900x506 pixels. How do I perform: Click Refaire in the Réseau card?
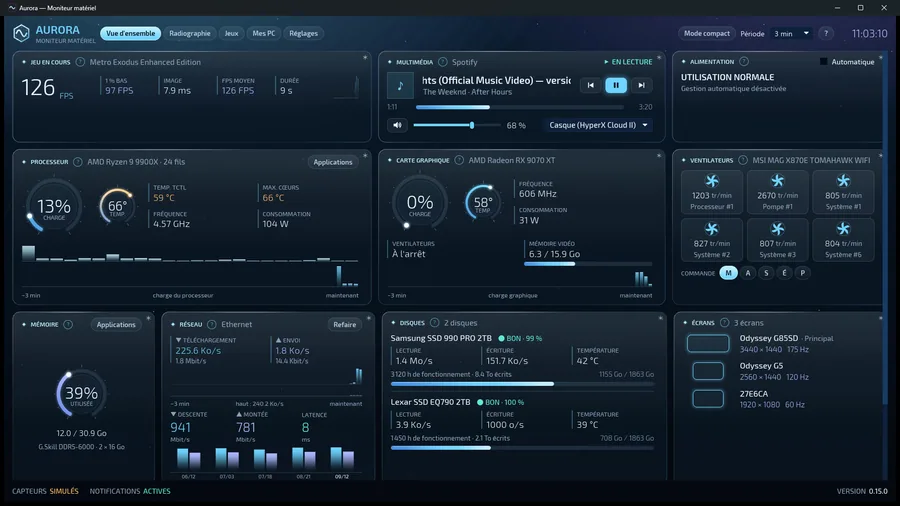pos(344,324)
